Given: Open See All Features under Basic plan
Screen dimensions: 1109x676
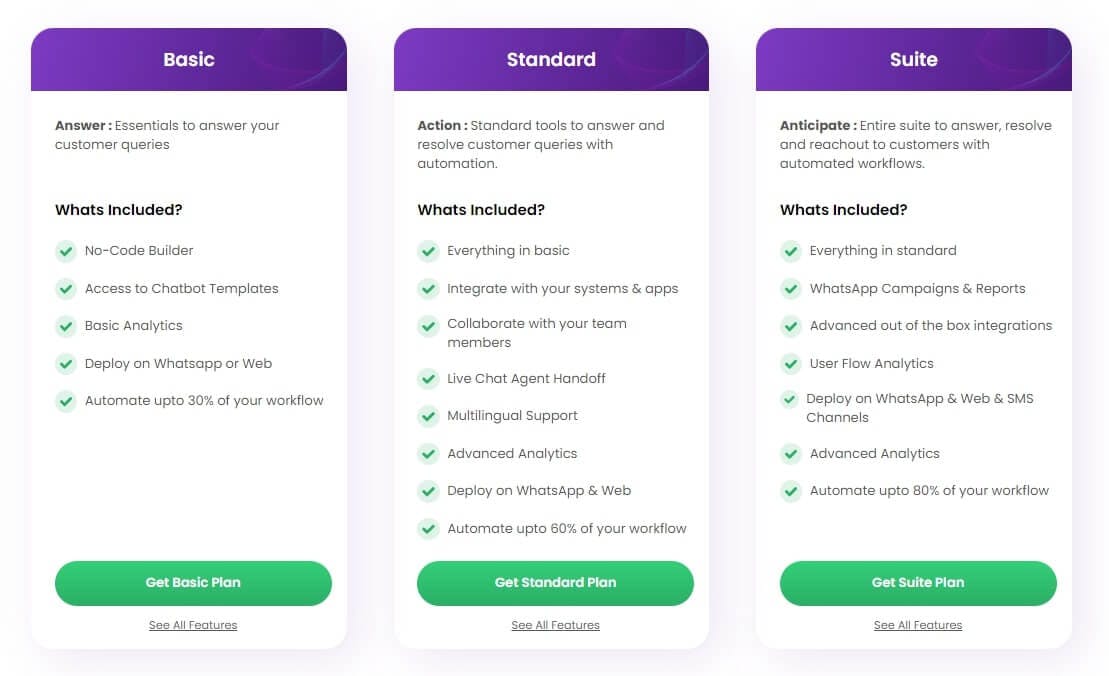Looking at the screenshot, I should pos(193,625).
